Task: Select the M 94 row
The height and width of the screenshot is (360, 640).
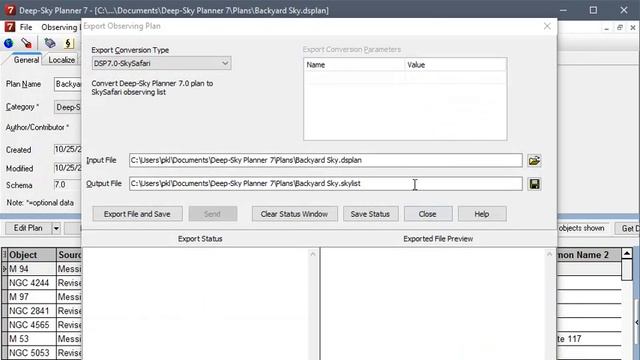Action: pyautogui.click(x=45, y=269)
